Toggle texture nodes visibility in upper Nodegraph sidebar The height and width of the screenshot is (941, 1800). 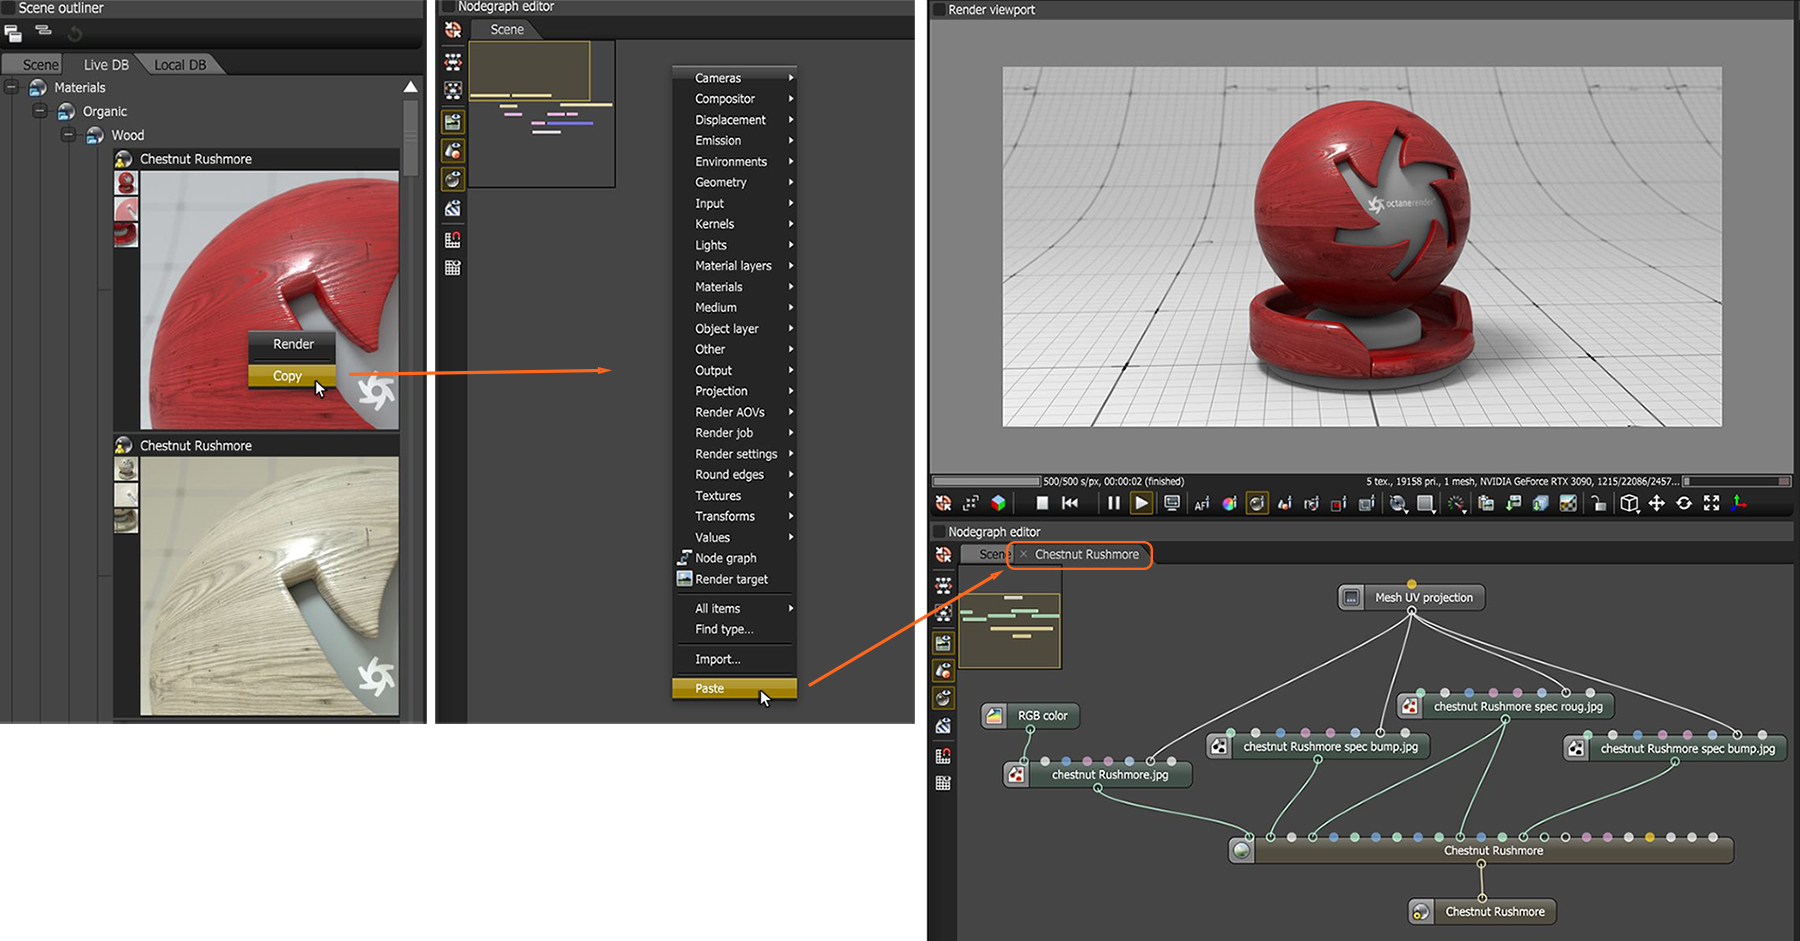pos(453,208)
